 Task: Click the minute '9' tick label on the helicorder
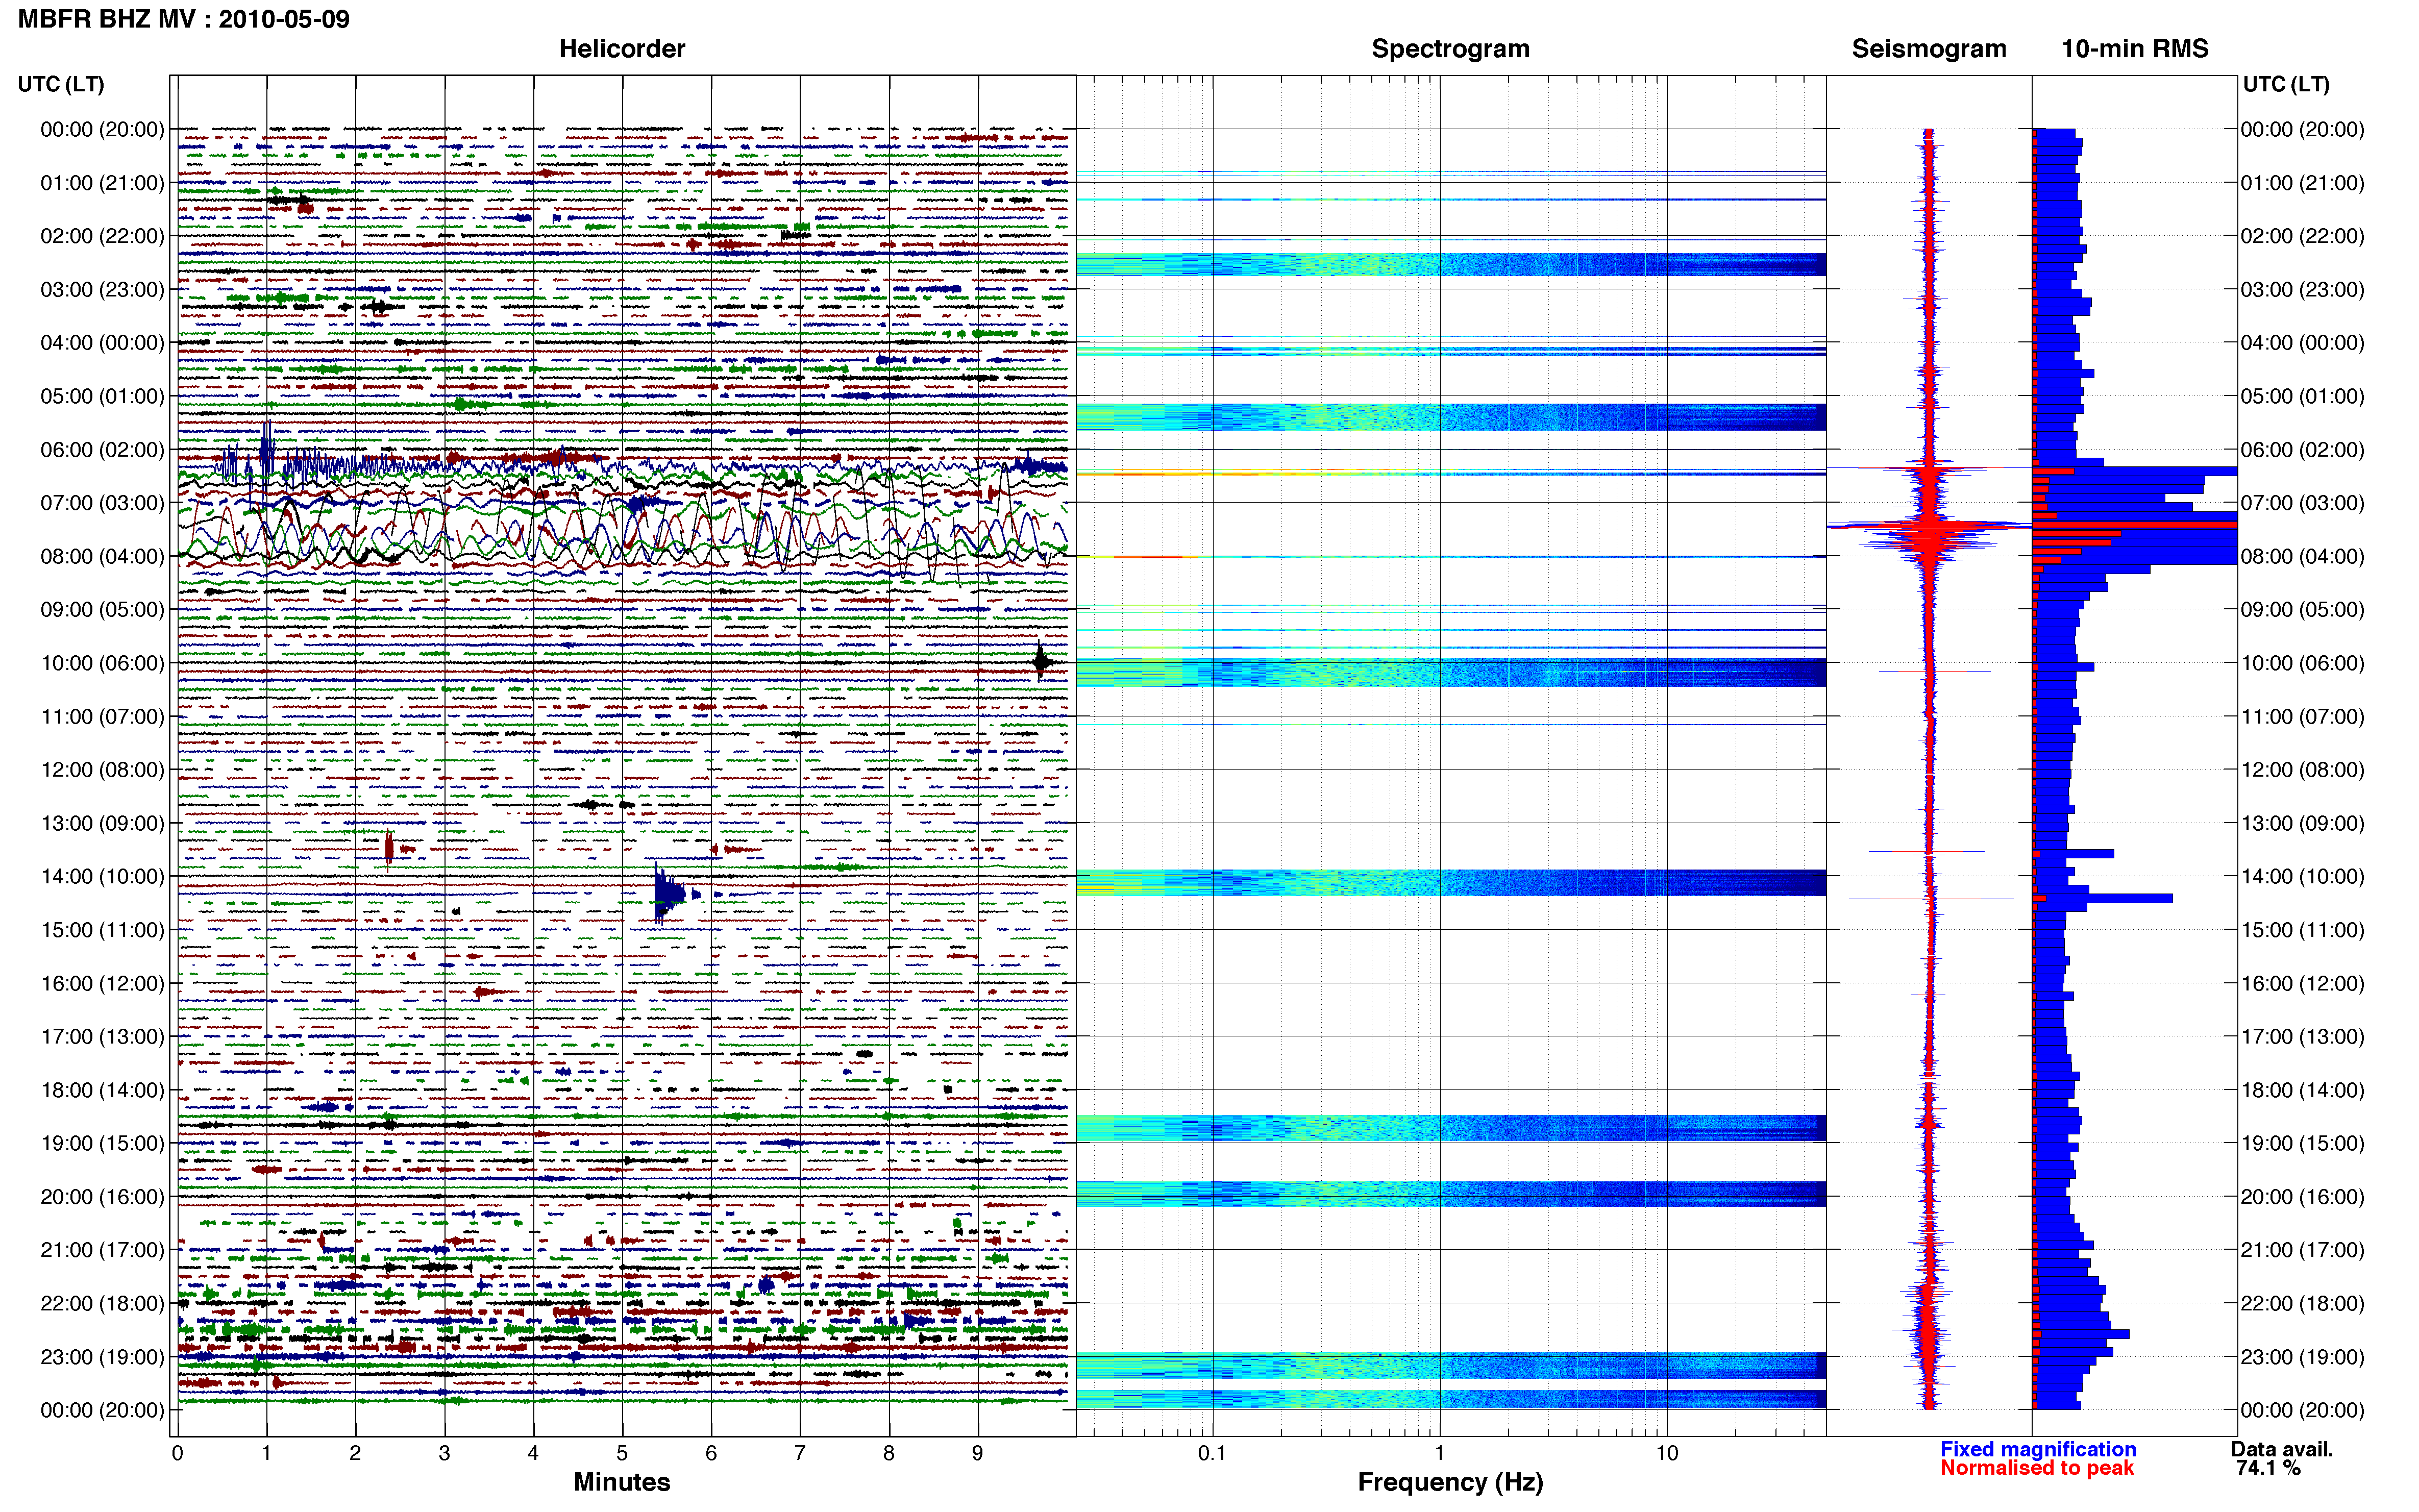click(x=978, y=1453)
